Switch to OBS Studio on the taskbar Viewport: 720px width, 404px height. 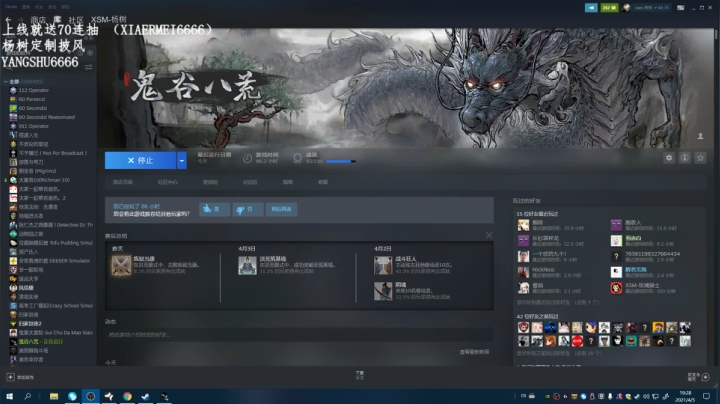90,396
